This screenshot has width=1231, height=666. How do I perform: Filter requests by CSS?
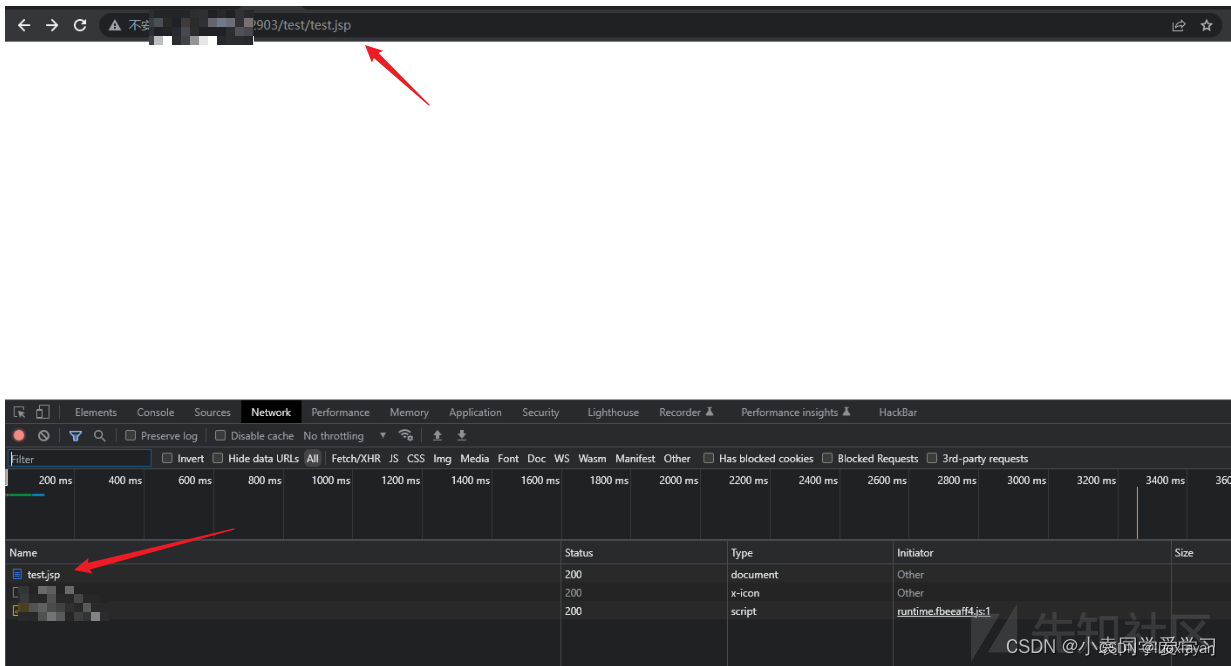click(x=416, y=459)
